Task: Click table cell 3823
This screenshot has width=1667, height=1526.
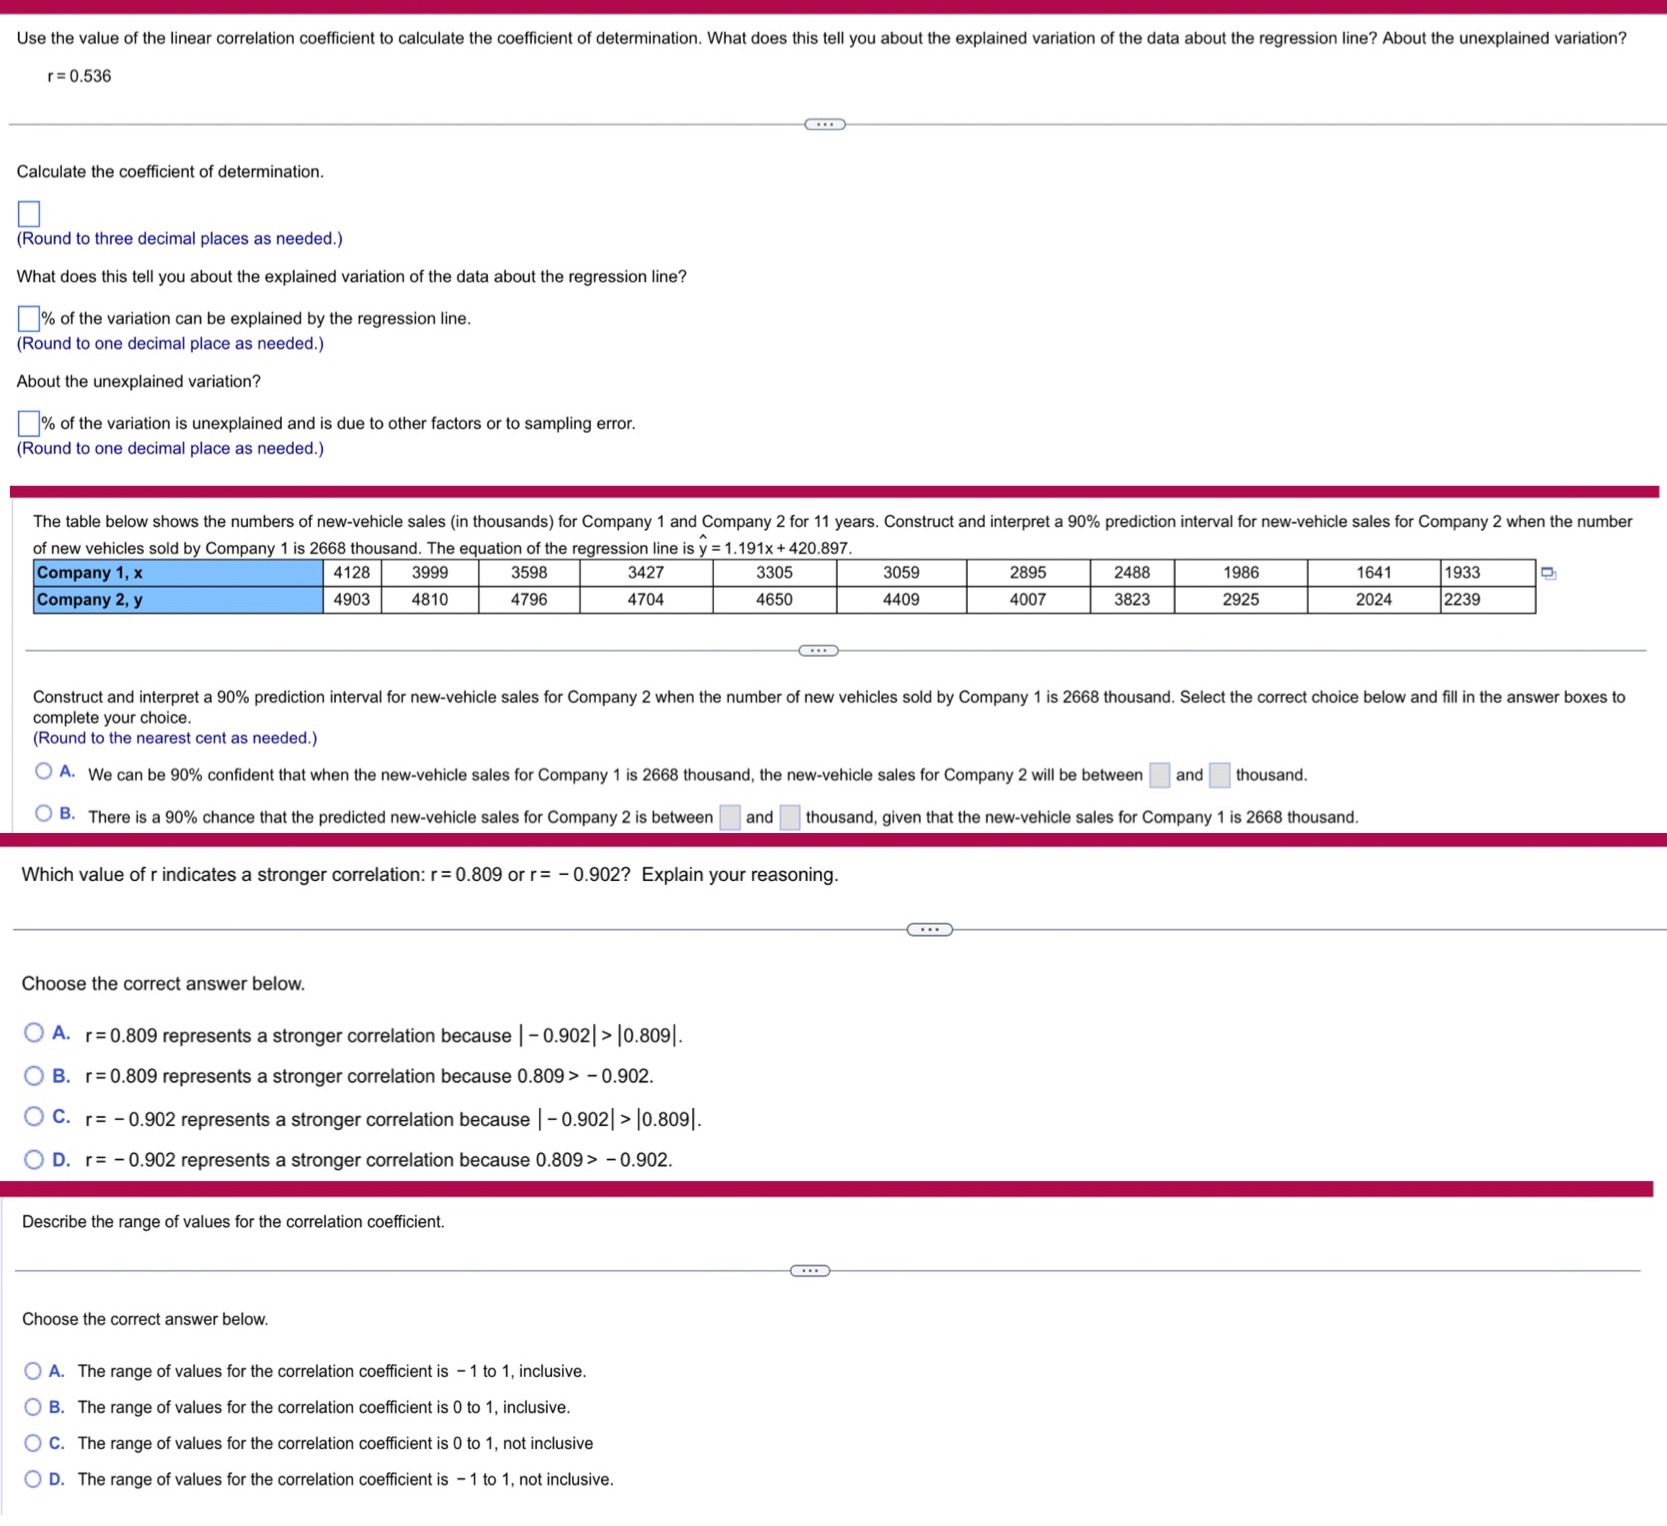Action: pos(1132,600)
